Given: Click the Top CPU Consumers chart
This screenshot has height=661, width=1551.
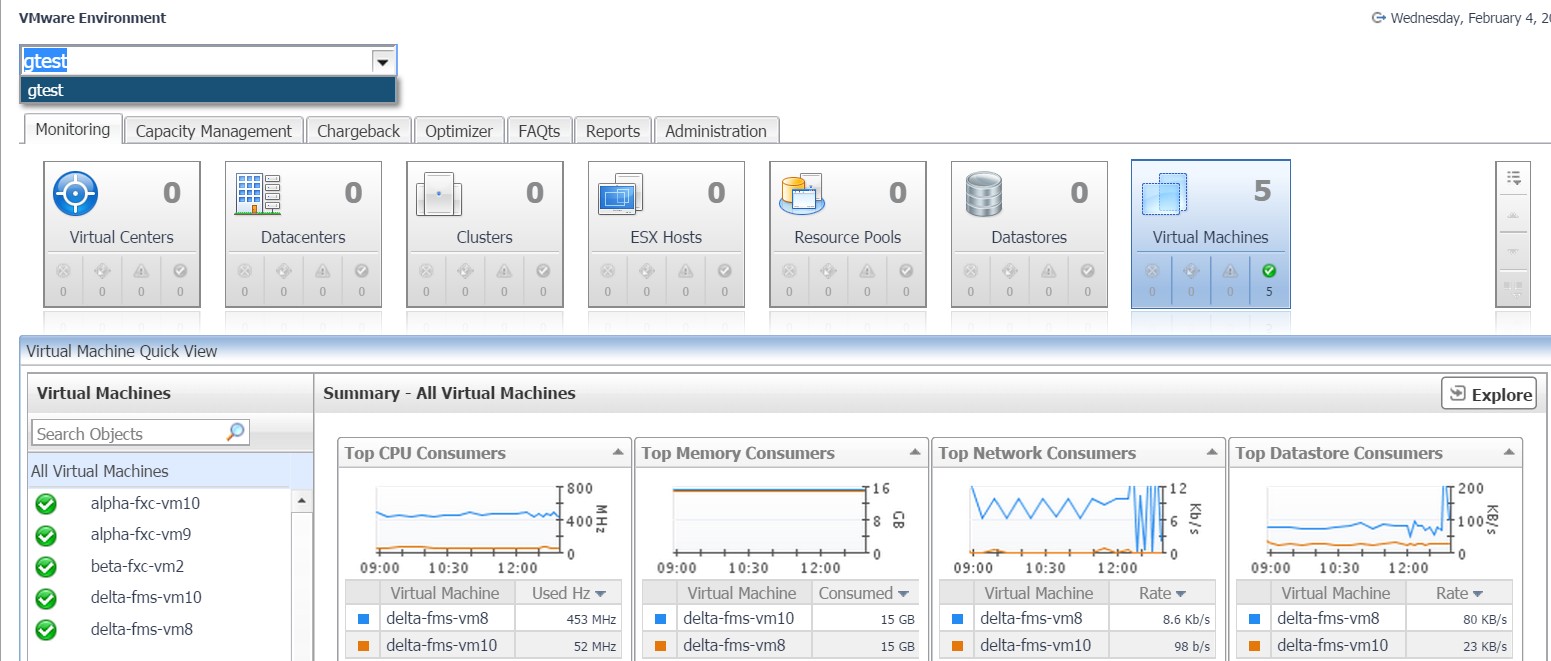Looking at the screenshot, I should tap(484, 526).
